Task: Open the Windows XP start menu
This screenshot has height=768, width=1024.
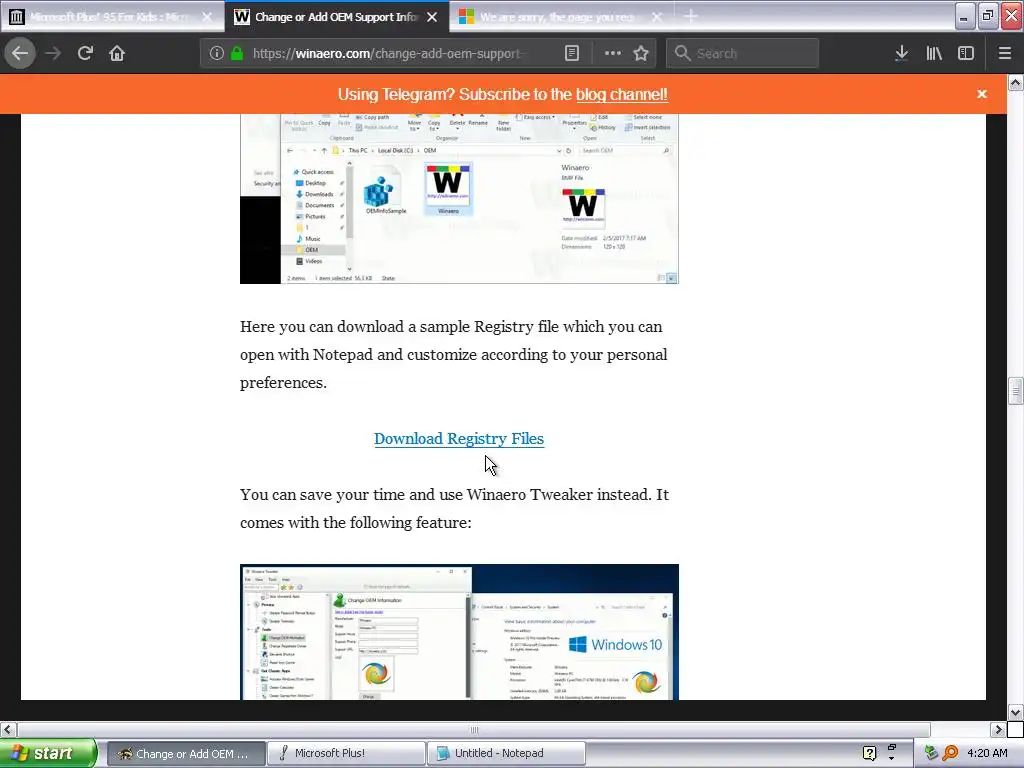Action: click(48, 753)
